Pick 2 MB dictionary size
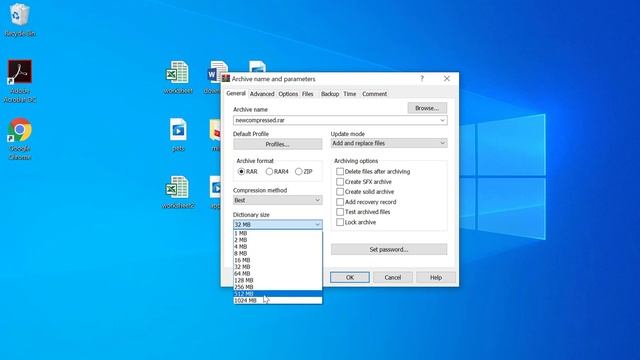Viewport: 640px width, 360px height. (278, 240)
